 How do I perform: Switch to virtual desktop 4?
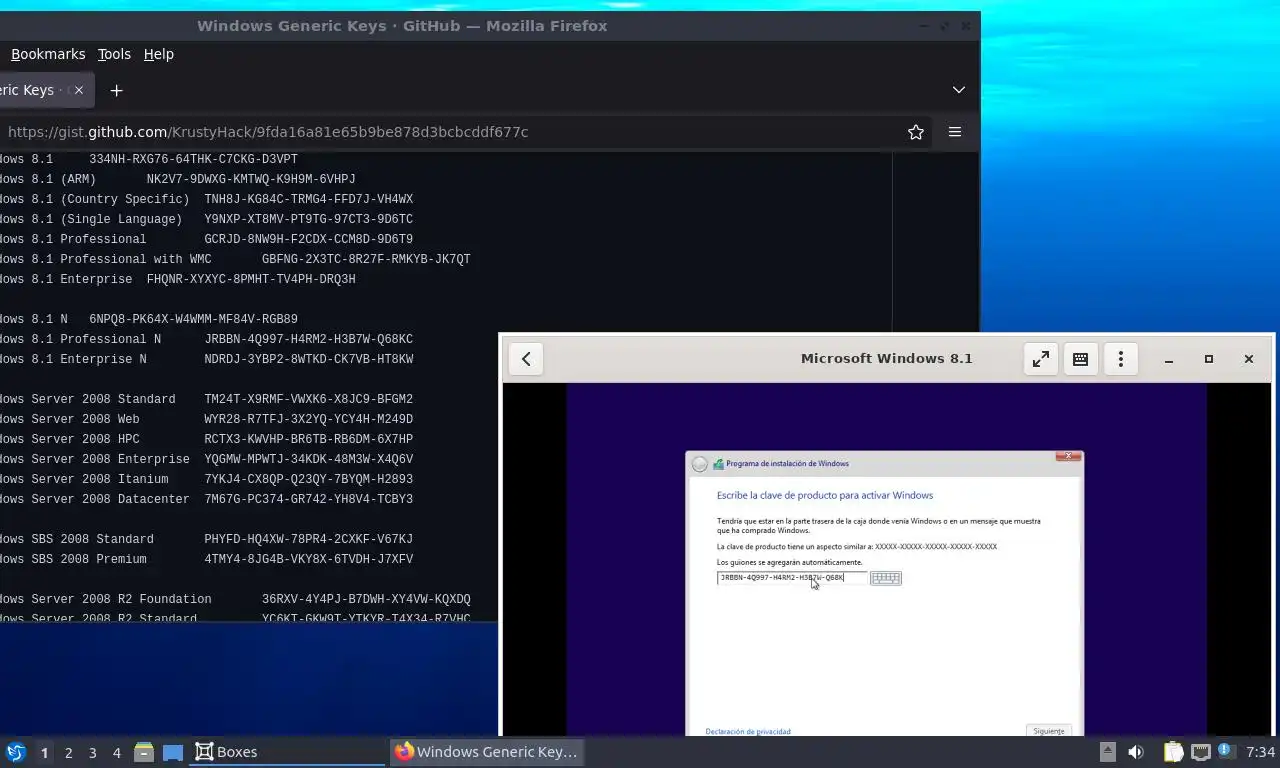(116, 753)
